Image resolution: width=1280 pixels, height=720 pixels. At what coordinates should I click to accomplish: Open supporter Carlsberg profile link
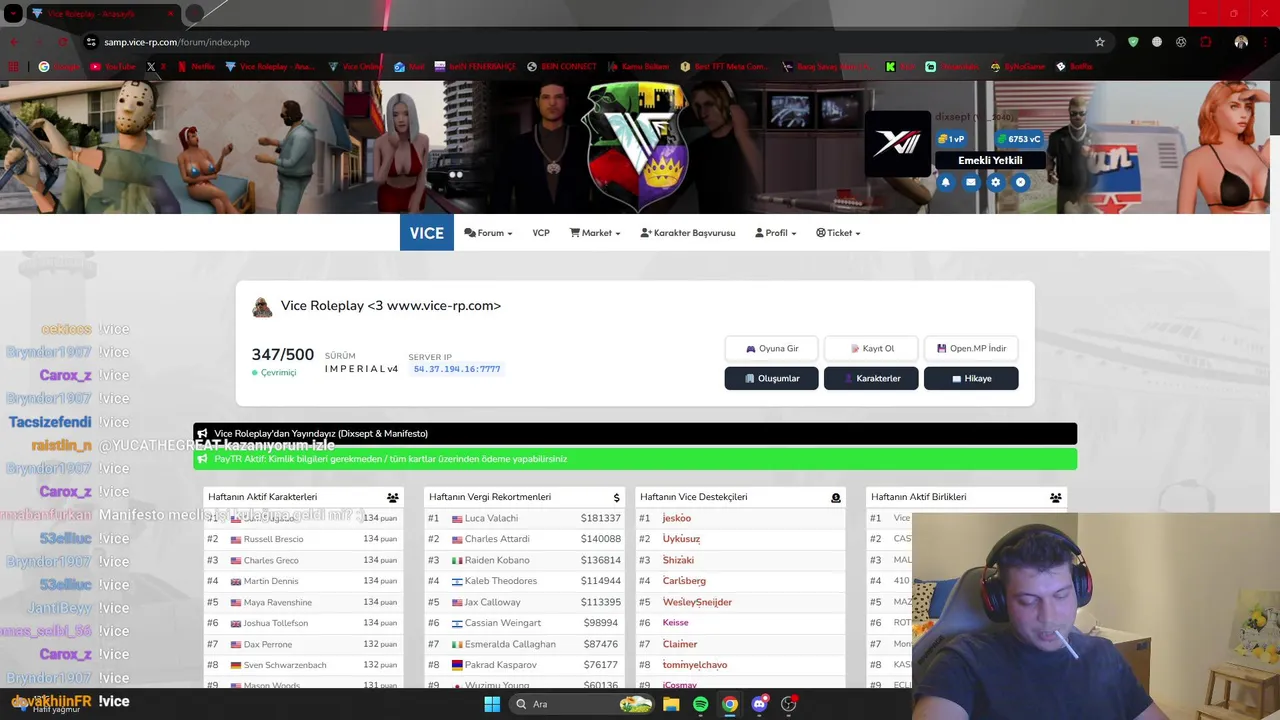click(x=684, y=581)
